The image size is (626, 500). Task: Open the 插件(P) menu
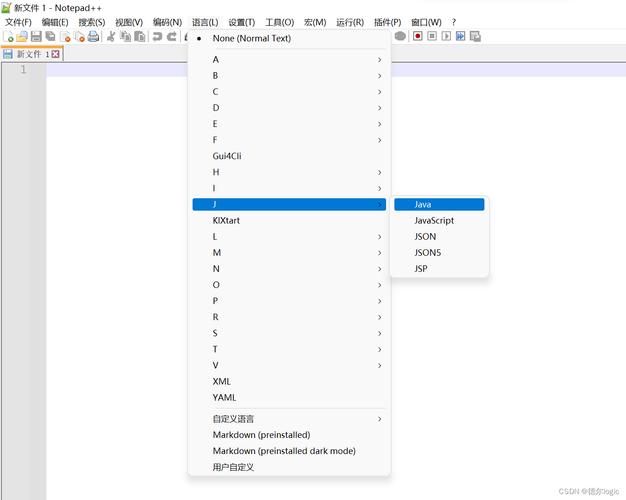pos(388,22)
